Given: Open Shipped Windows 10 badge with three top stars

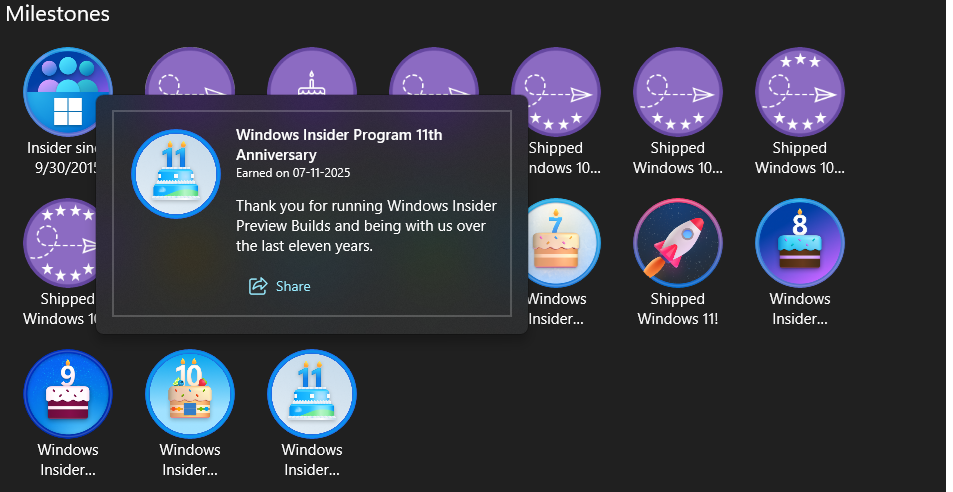Looking at the screenshot, I should click(800, 92).
